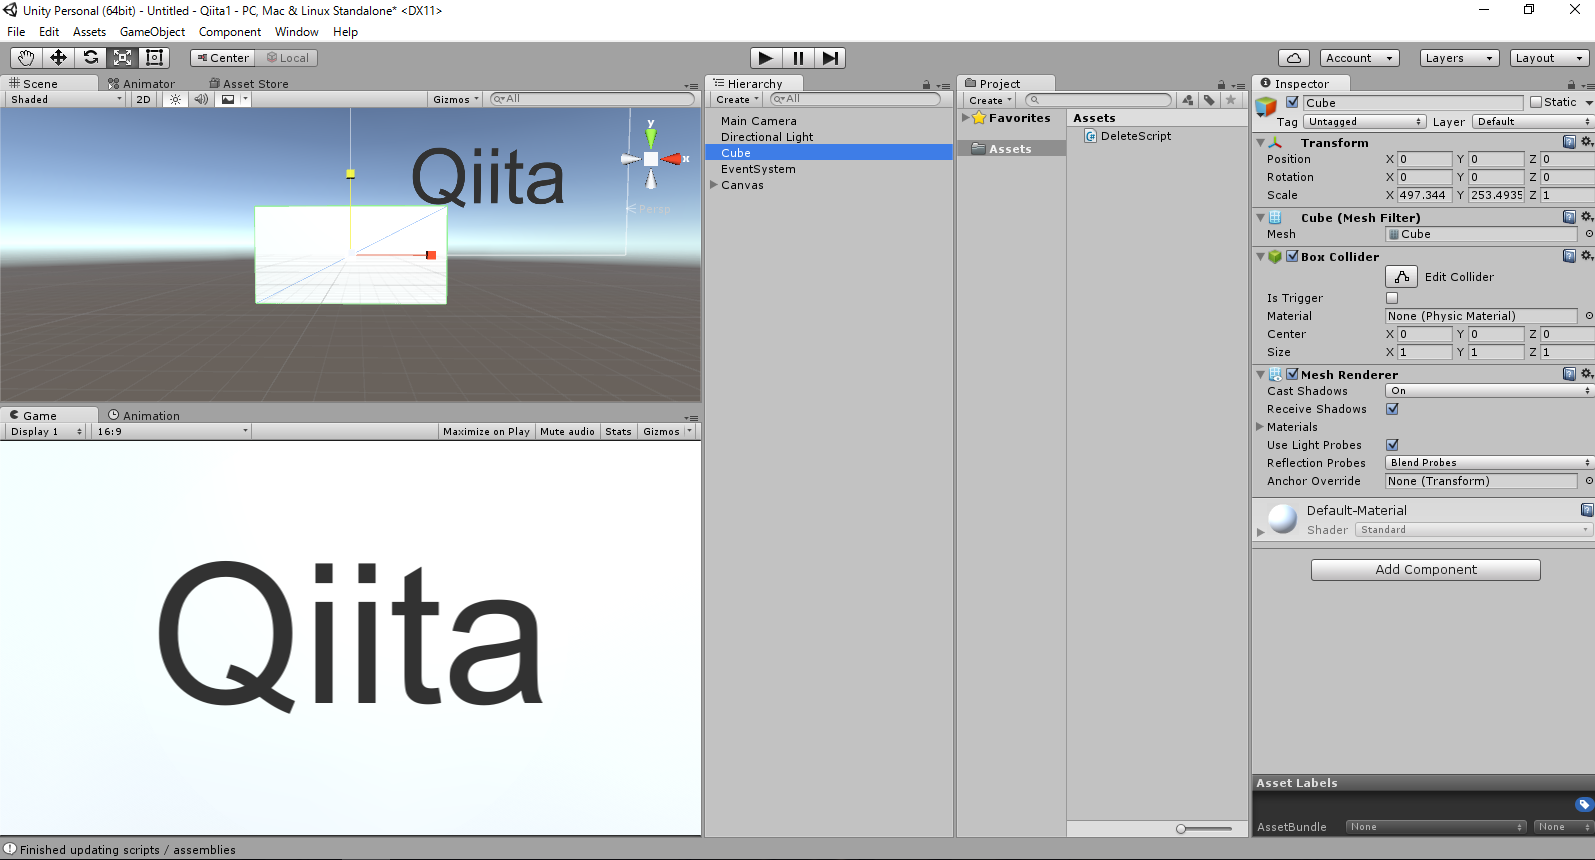Click the Stats button
1595x860 pixels.
pos(618,432)
